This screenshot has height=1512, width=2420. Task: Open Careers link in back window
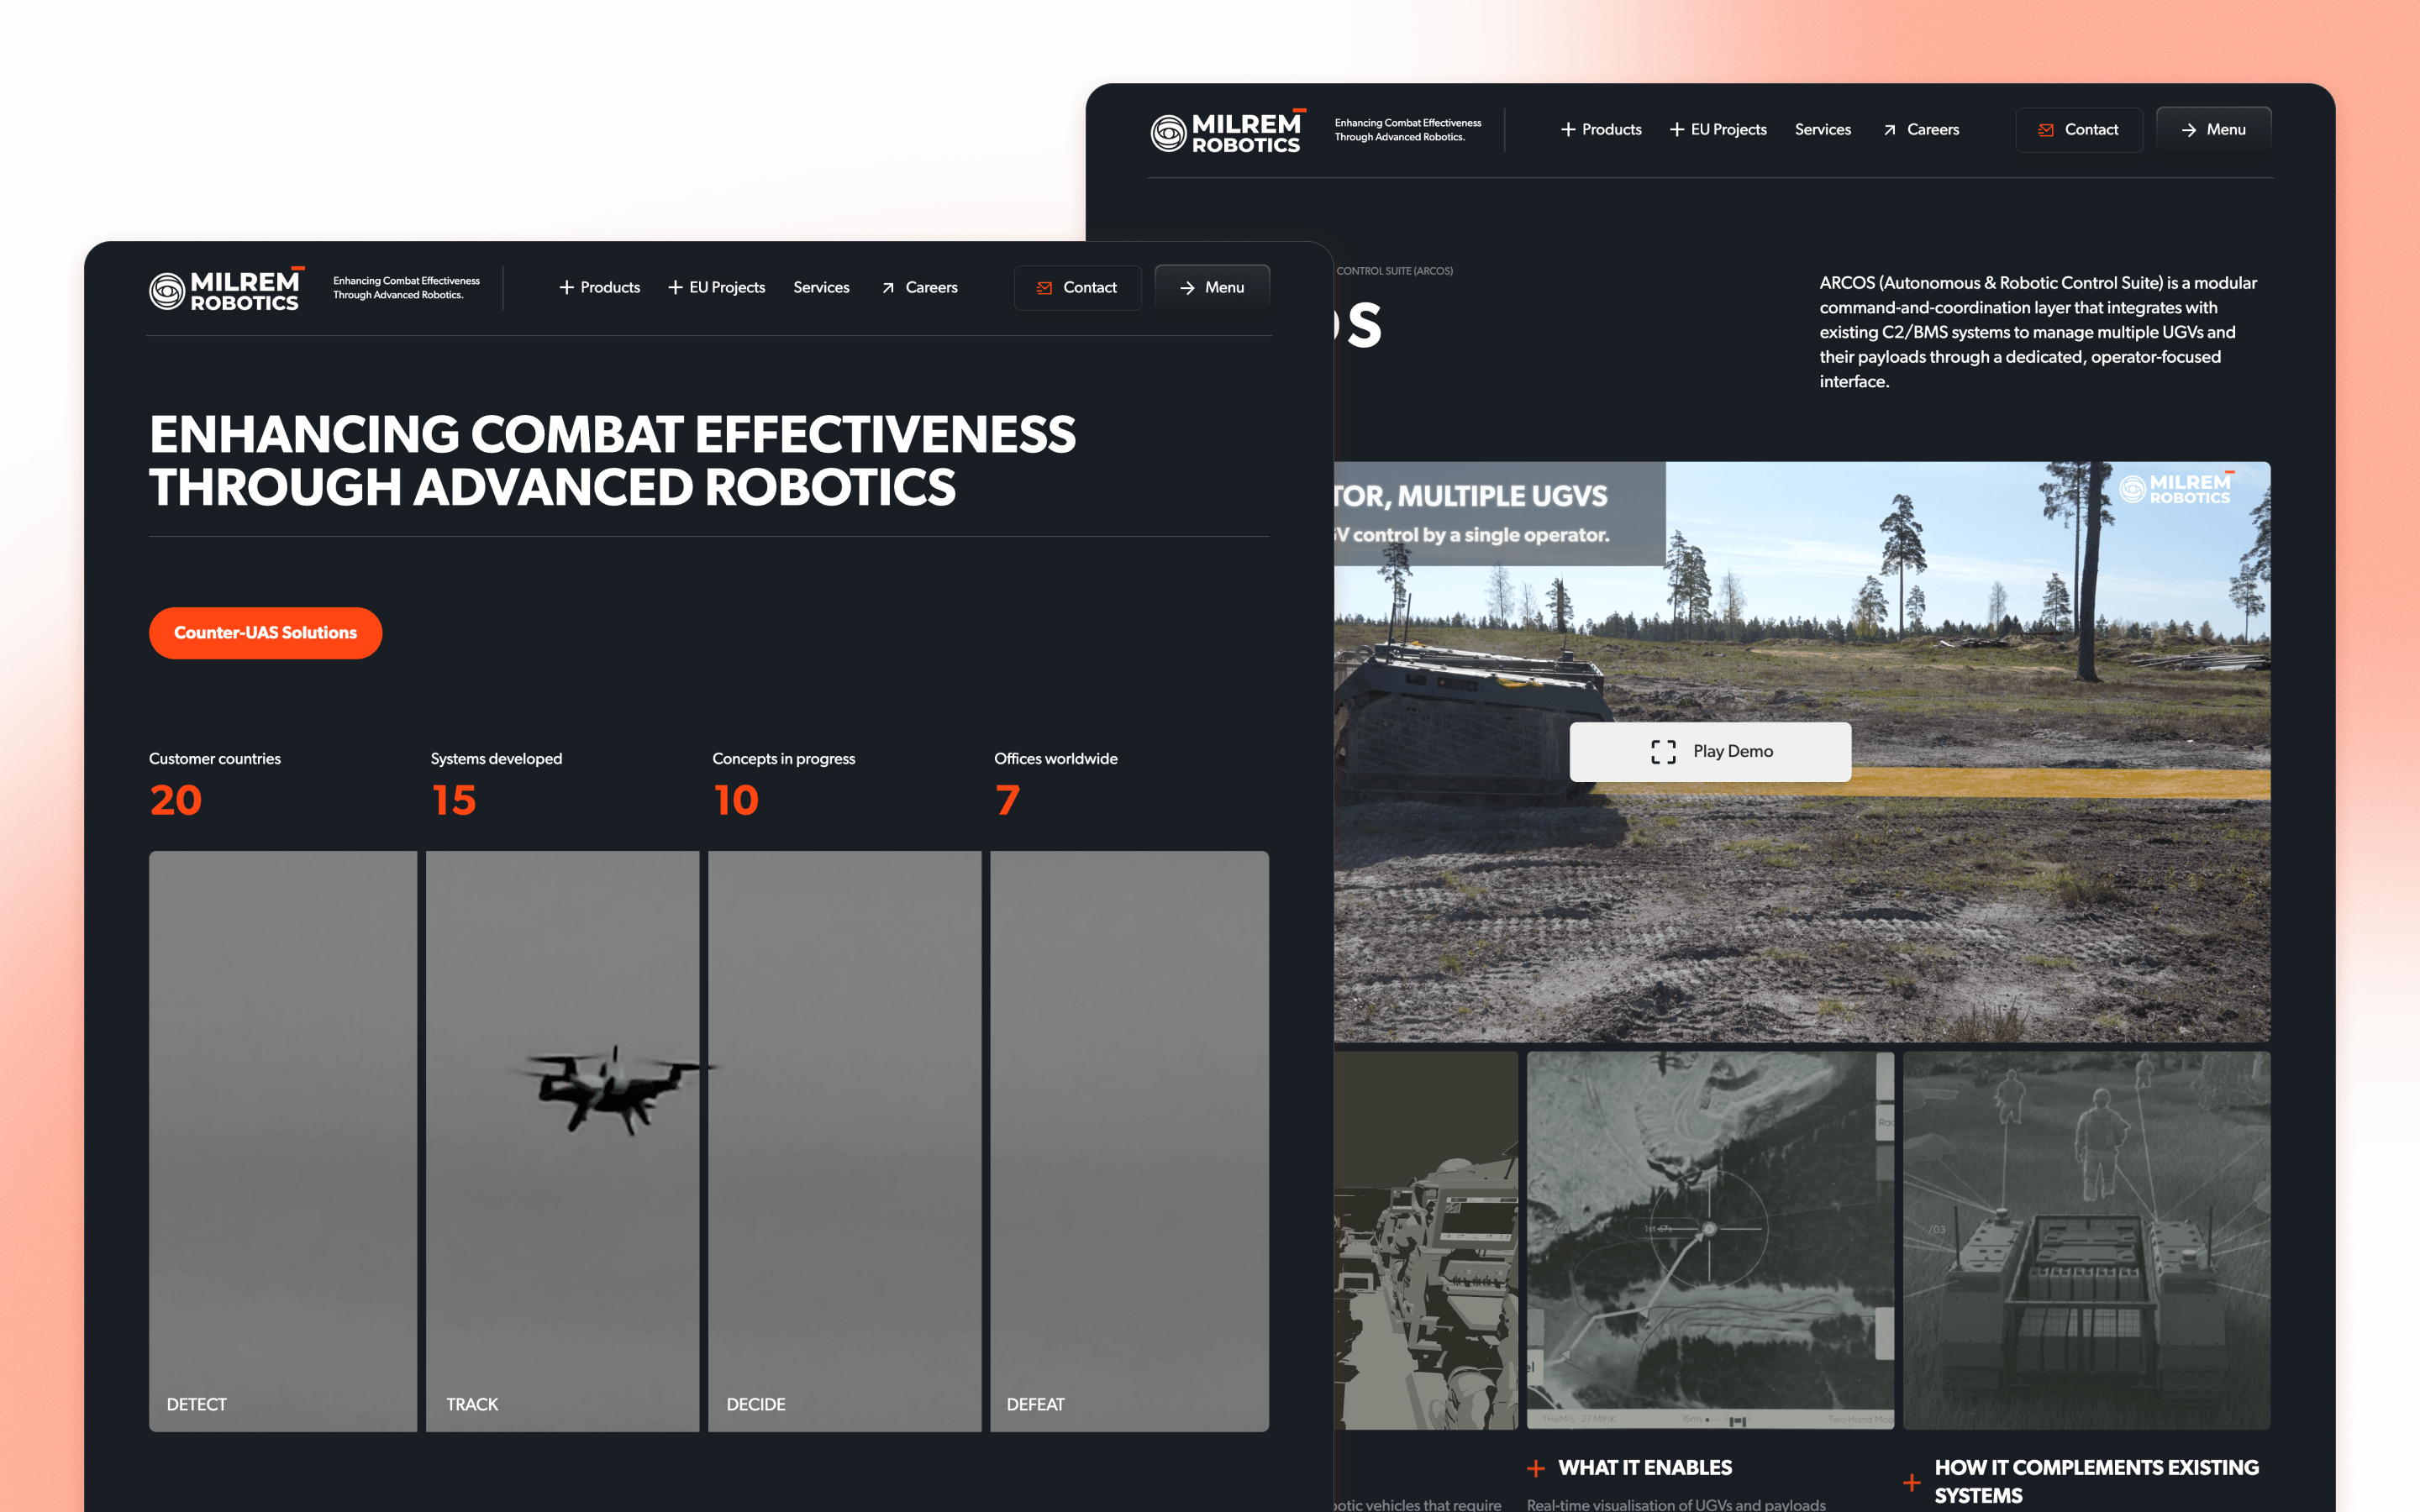click(x=1921, y=130)
